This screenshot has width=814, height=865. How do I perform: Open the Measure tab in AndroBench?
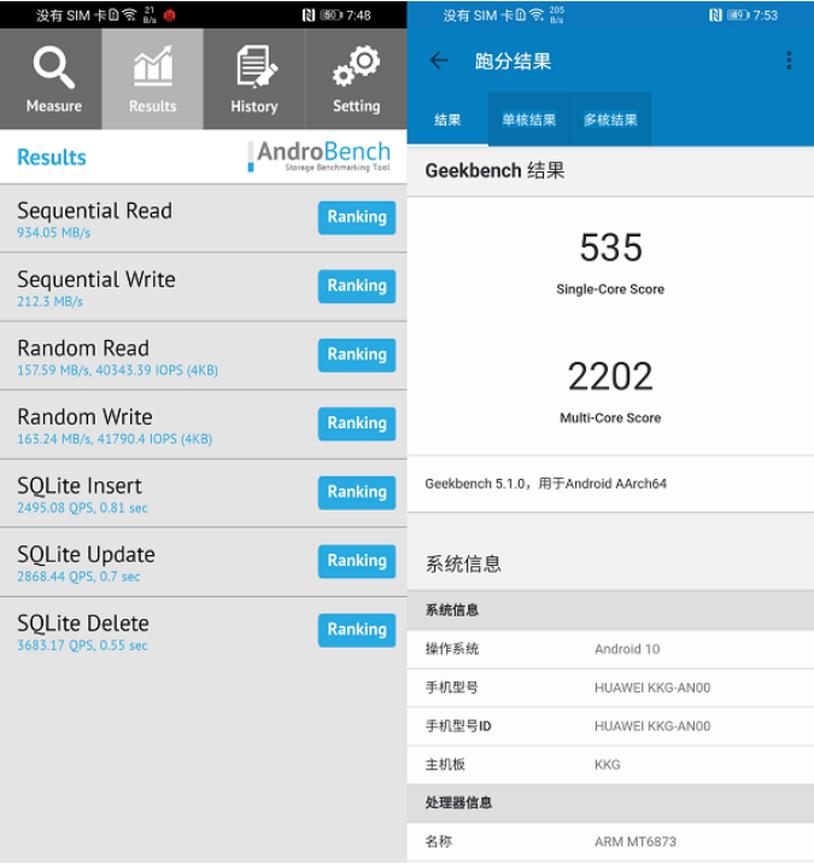pos(51,79)
